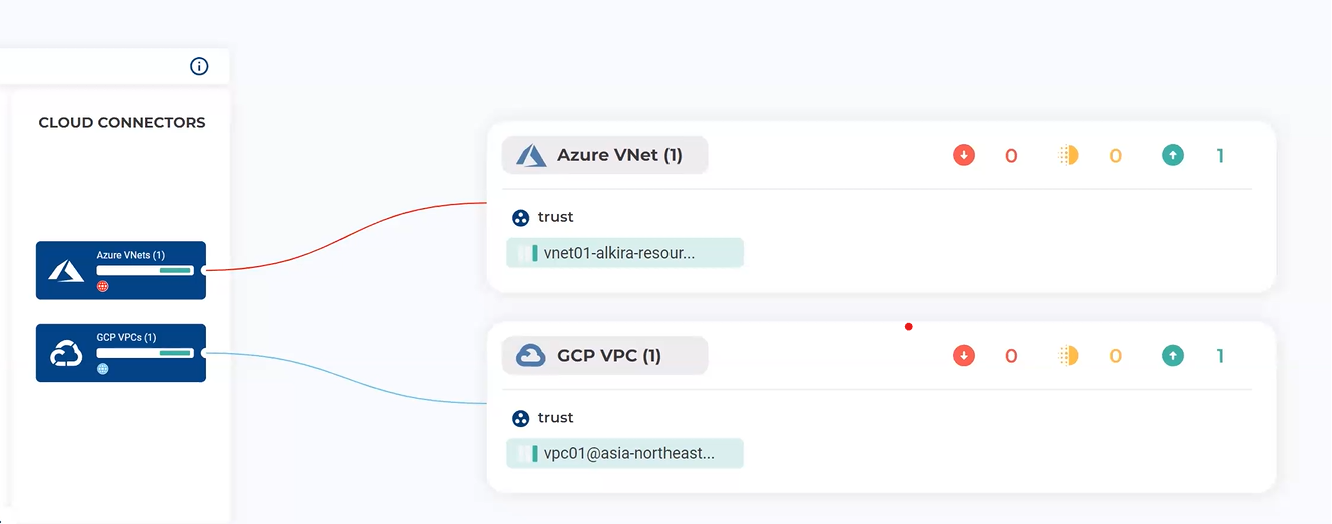Viewport: 1332px width, 524px height.
Task: Open the Azure VNet (1) group header
Action: 605,155
